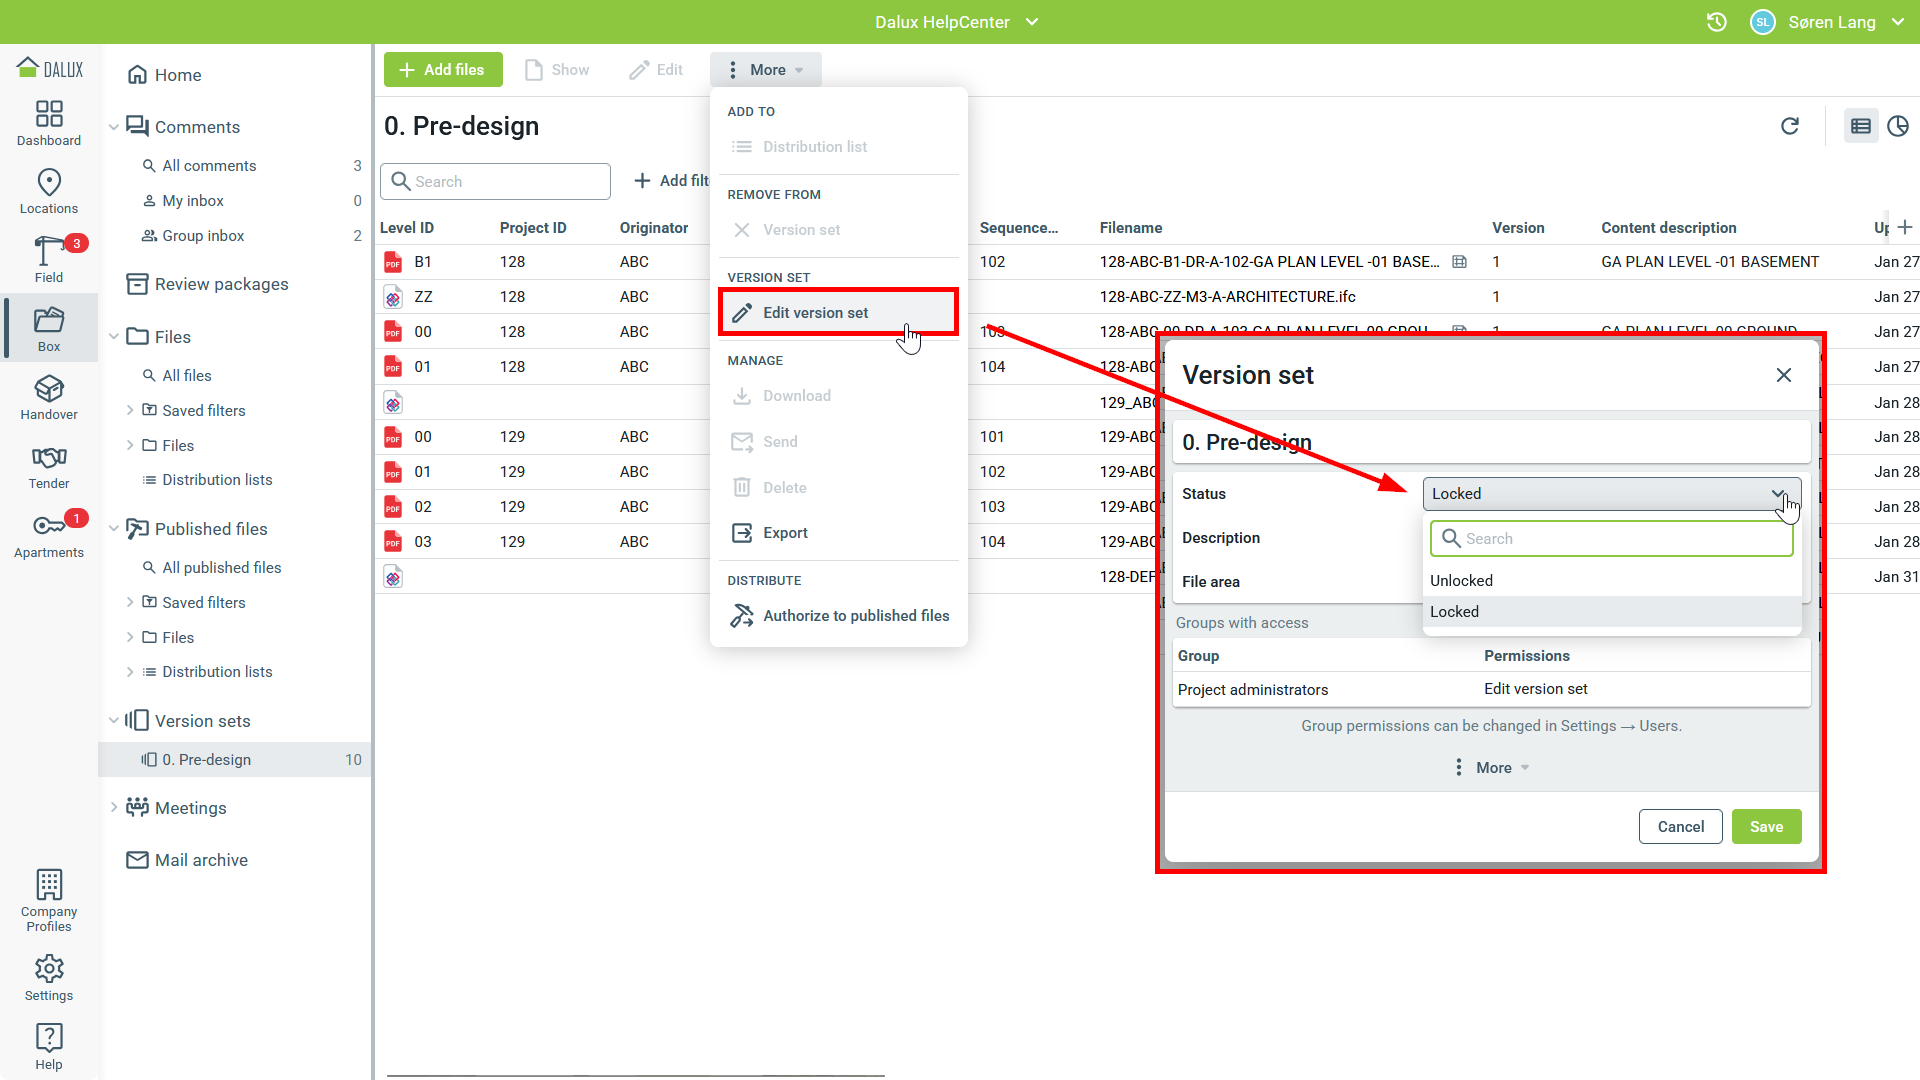The width and height of the screenshot is (1920, 1080).
Task: Open Company Profiles in sidebar
Action: [x=49, y=900]
